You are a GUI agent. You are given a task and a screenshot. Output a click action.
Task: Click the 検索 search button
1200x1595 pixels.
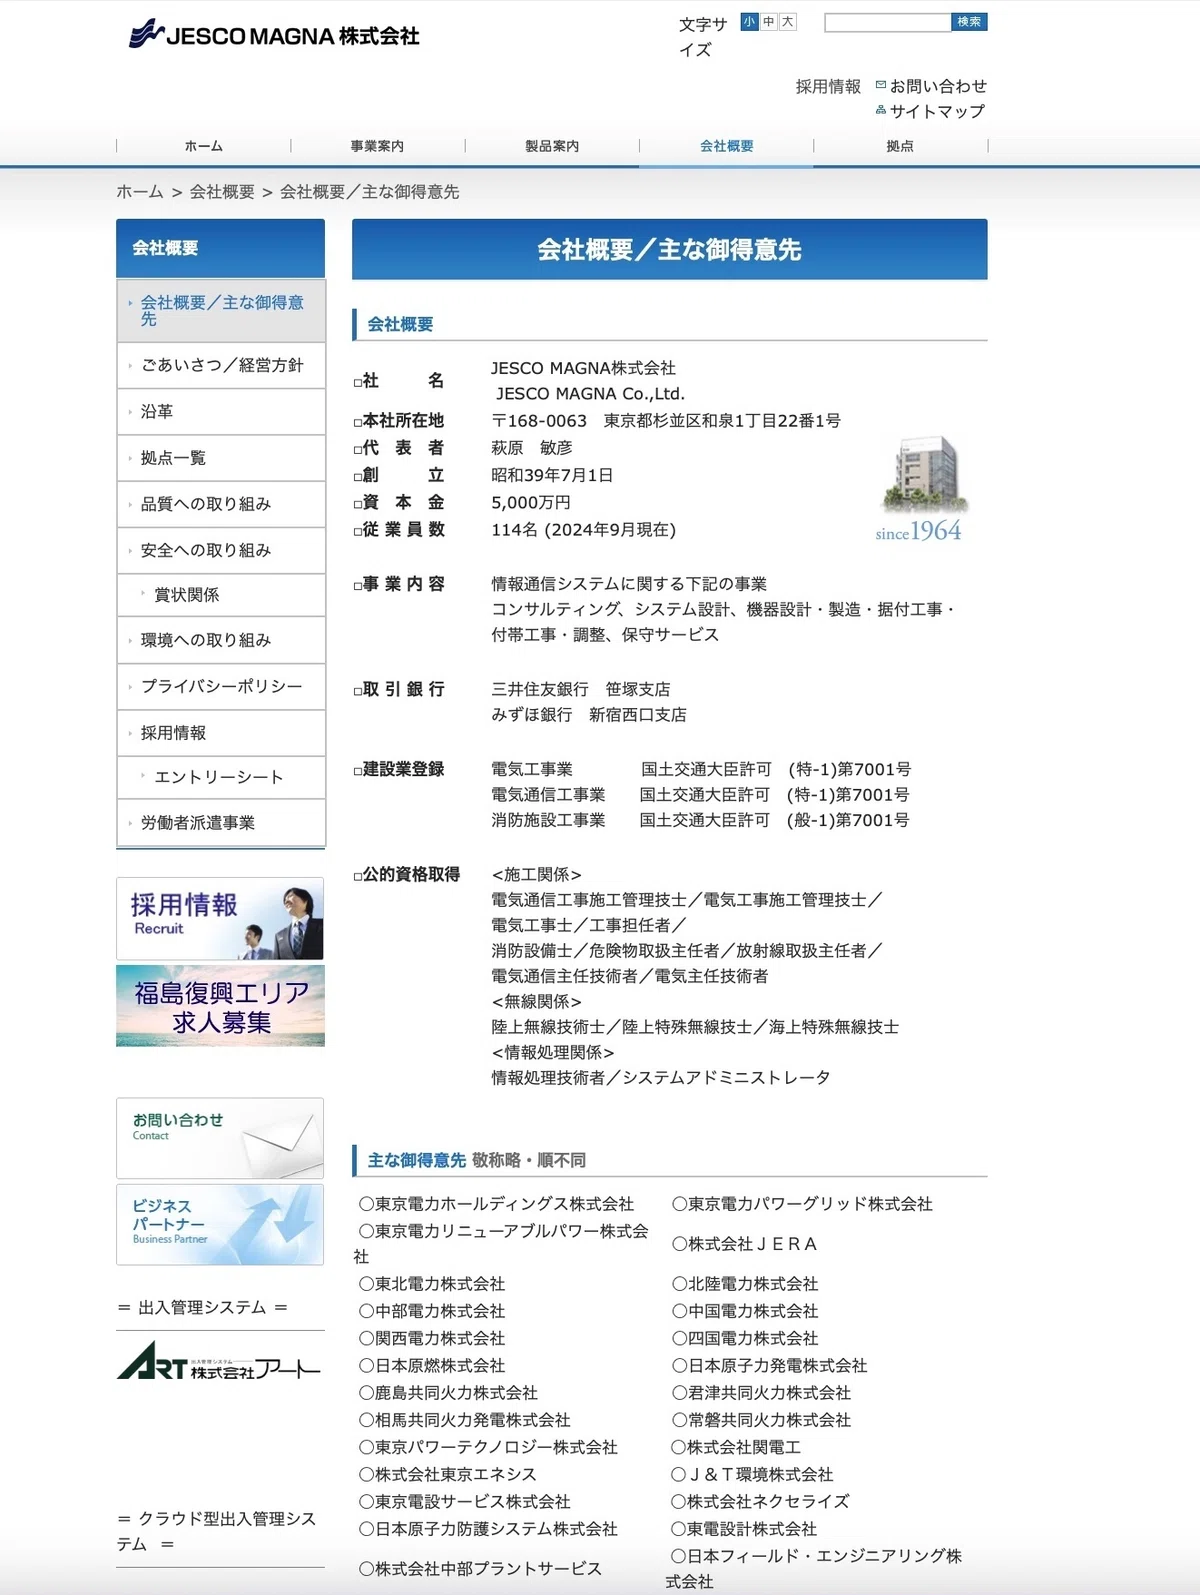[x=969, y=22]
